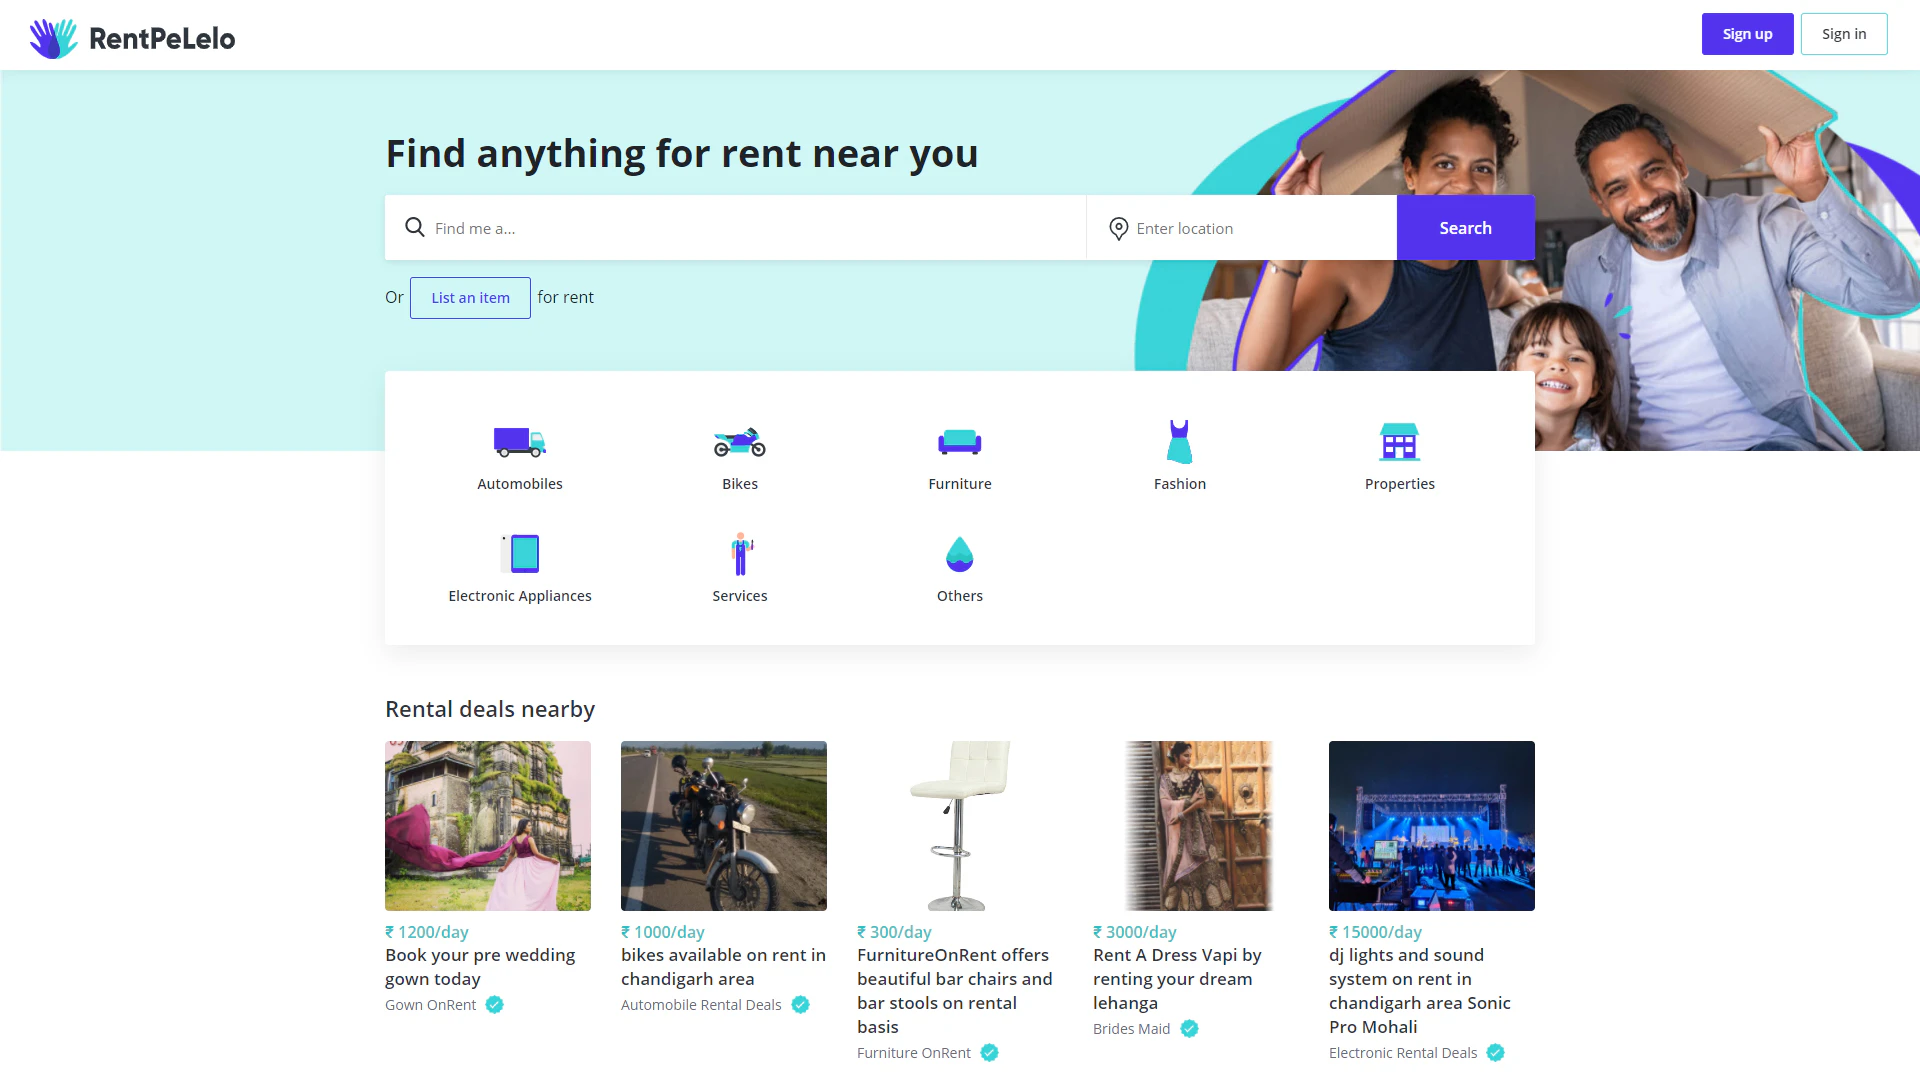
Task: Open the motorcycle rental listing image
Action: (723, 825)
